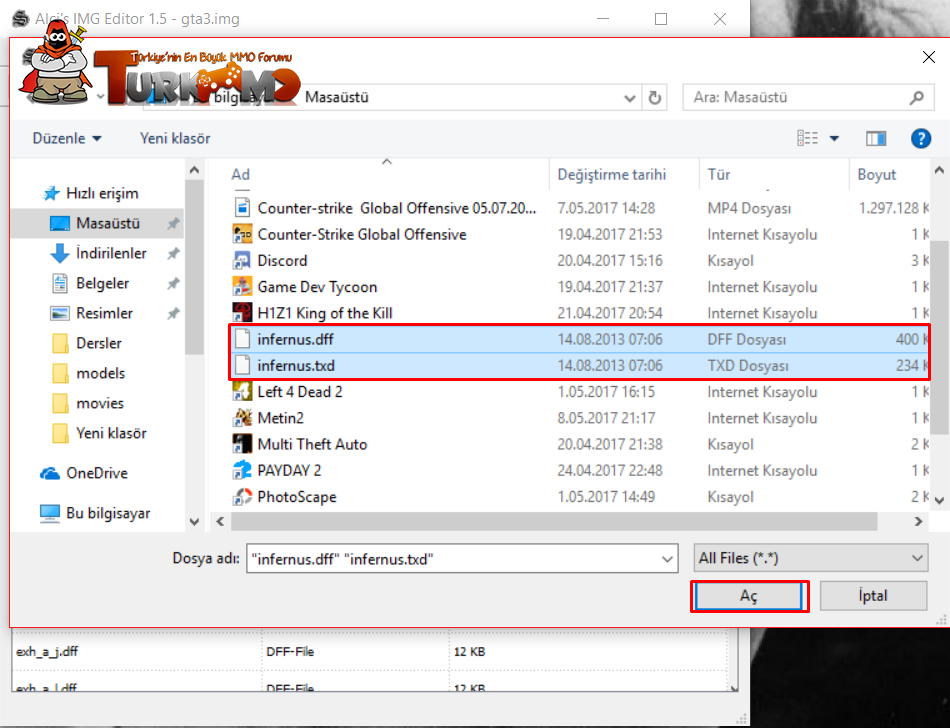Click DFF Dosyası type cell
This screenshot has height=728, width=950.
pyautogui.click(x=747, y=339)
